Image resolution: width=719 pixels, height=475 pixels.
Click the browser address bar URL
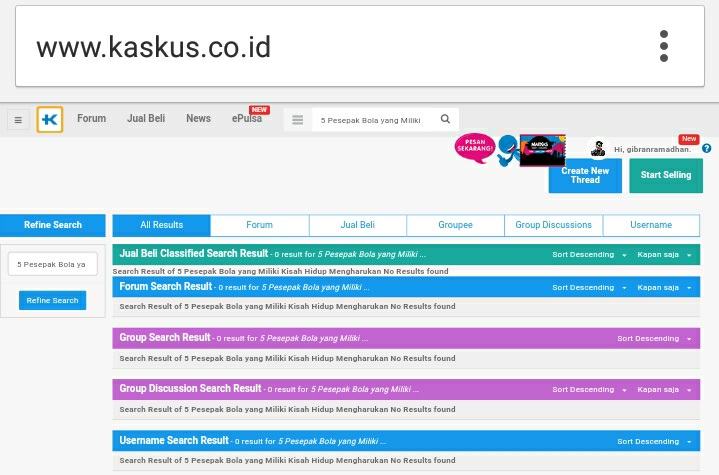click(x=154, y=47)
